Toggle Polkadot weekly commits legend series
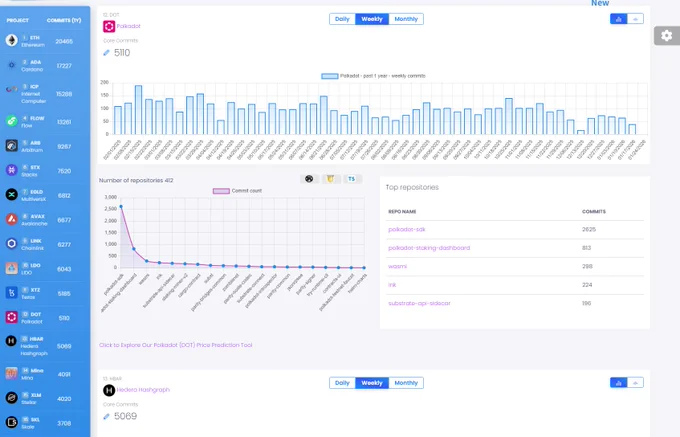 [373, 76]
